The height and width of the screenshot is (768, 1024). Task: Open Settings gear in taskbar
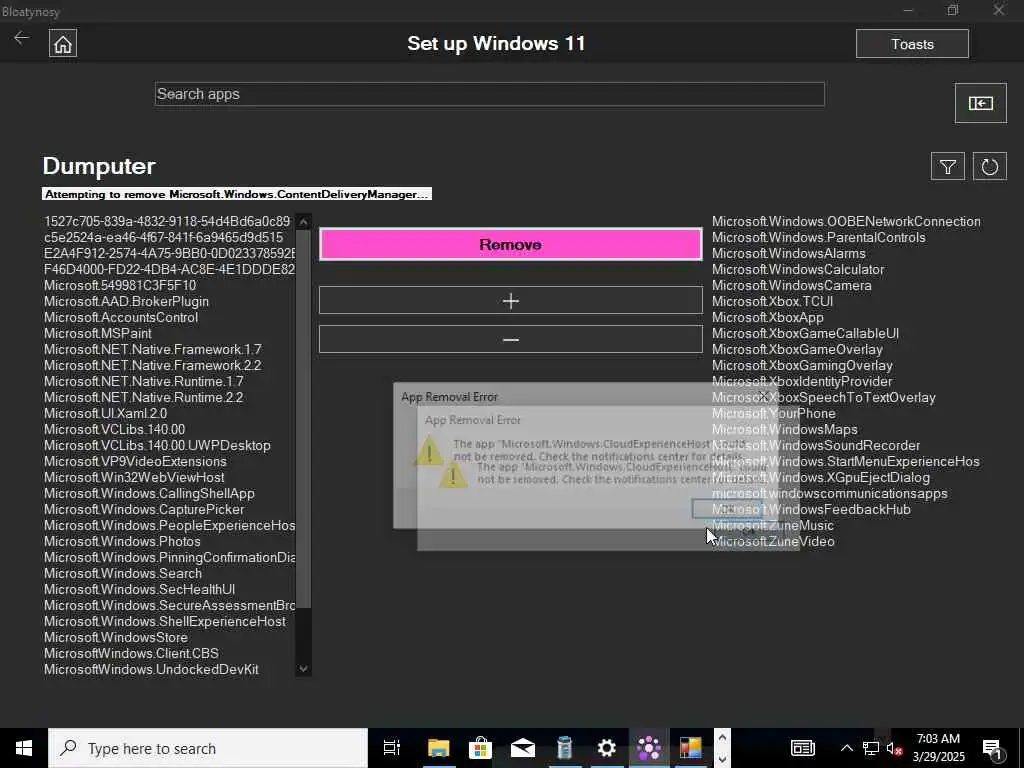(607, 748)
